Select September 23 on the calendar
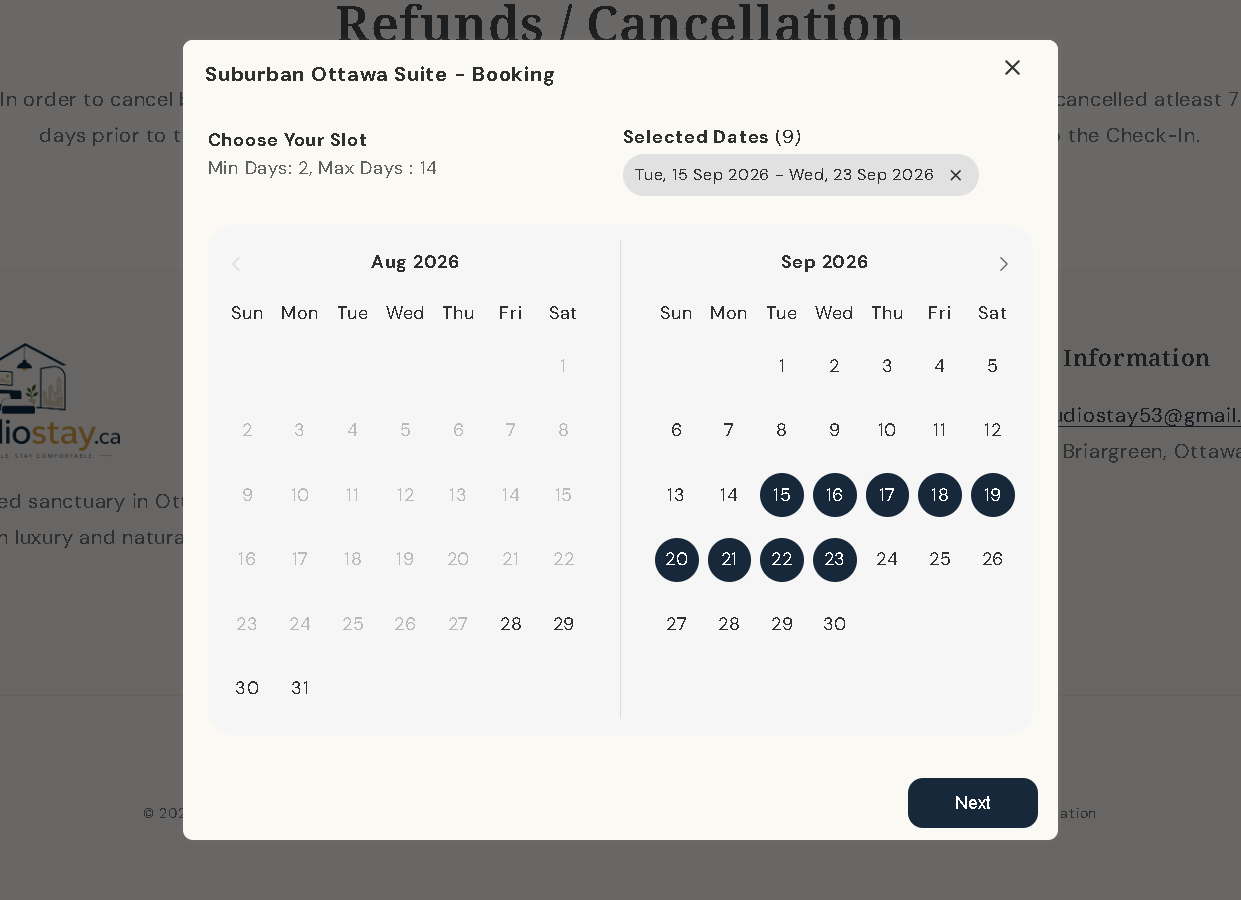The width and height of the screenshot is (1241, 900). click(x=834, y=559)
